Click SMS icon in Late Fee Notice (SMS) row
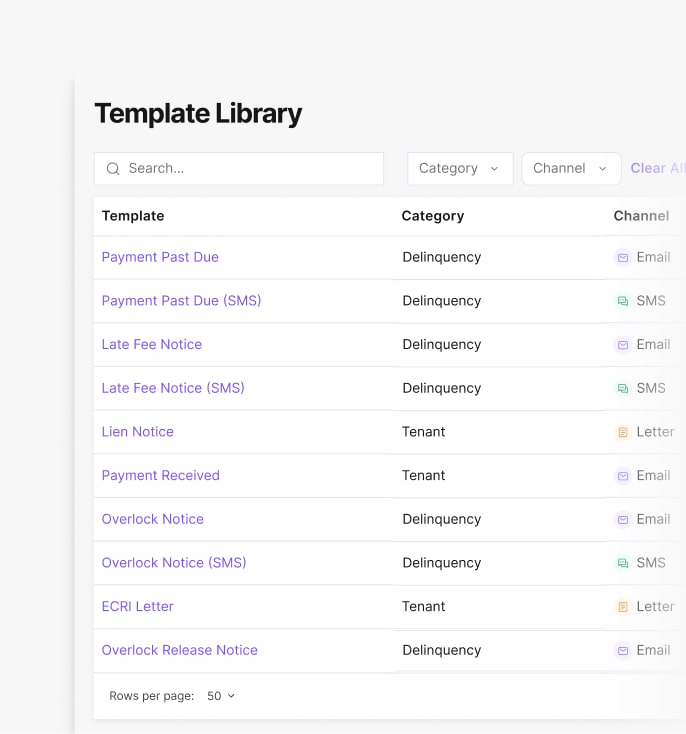The width and height of the screenshot is (686, 734). tap(623, 389)
